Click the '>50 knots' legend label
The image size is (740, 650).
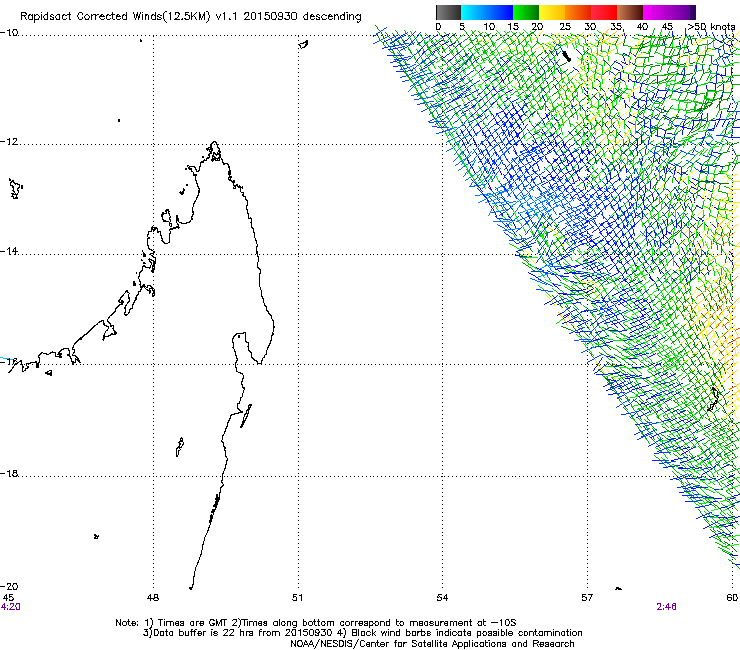click(x=711, y=27)
